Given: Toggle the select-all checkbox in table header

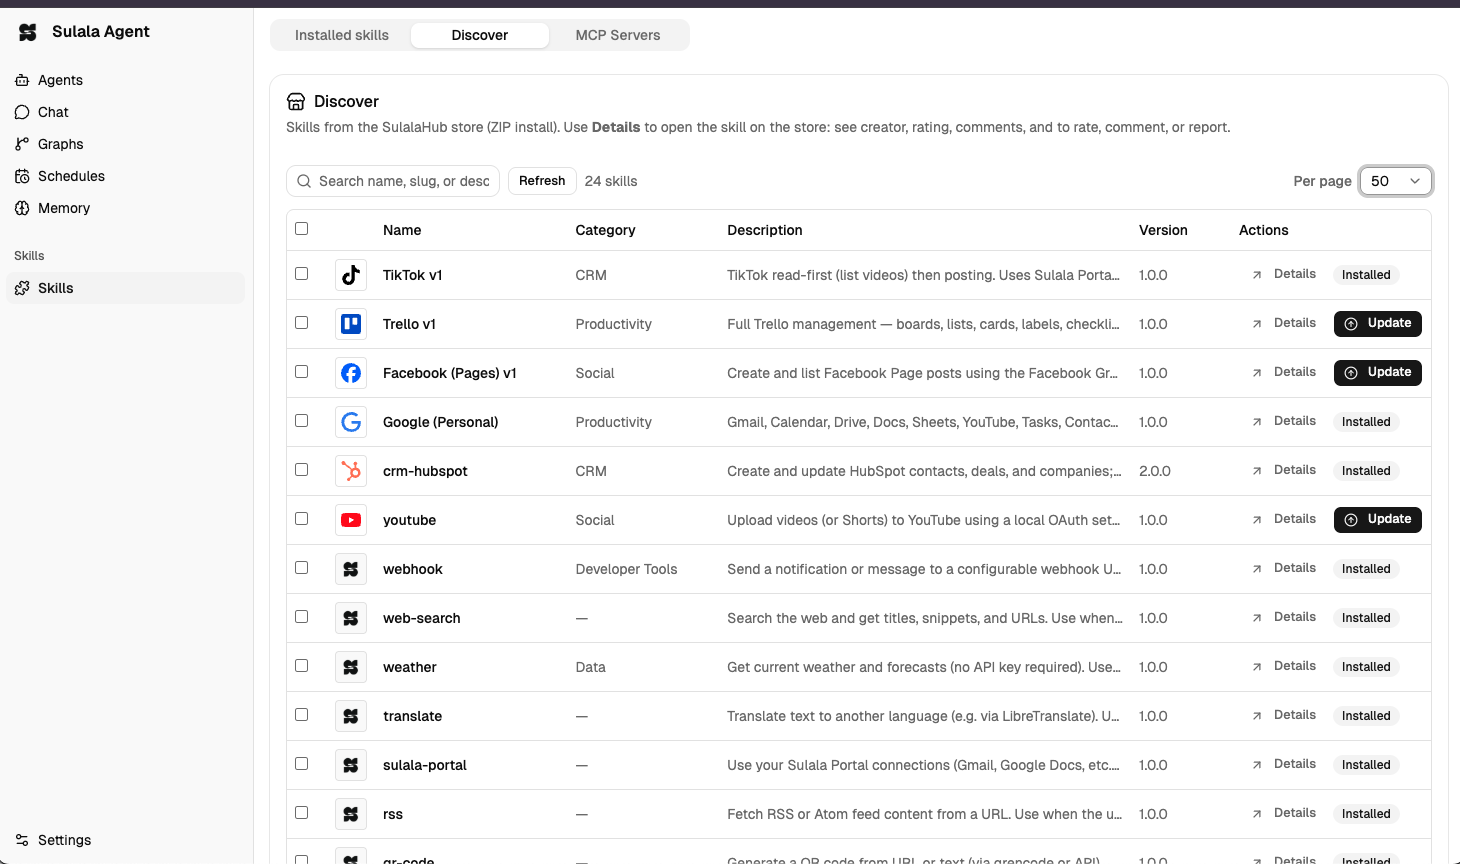Looking at the screenshot, I should pyautogui.click(x=302, y=229).
